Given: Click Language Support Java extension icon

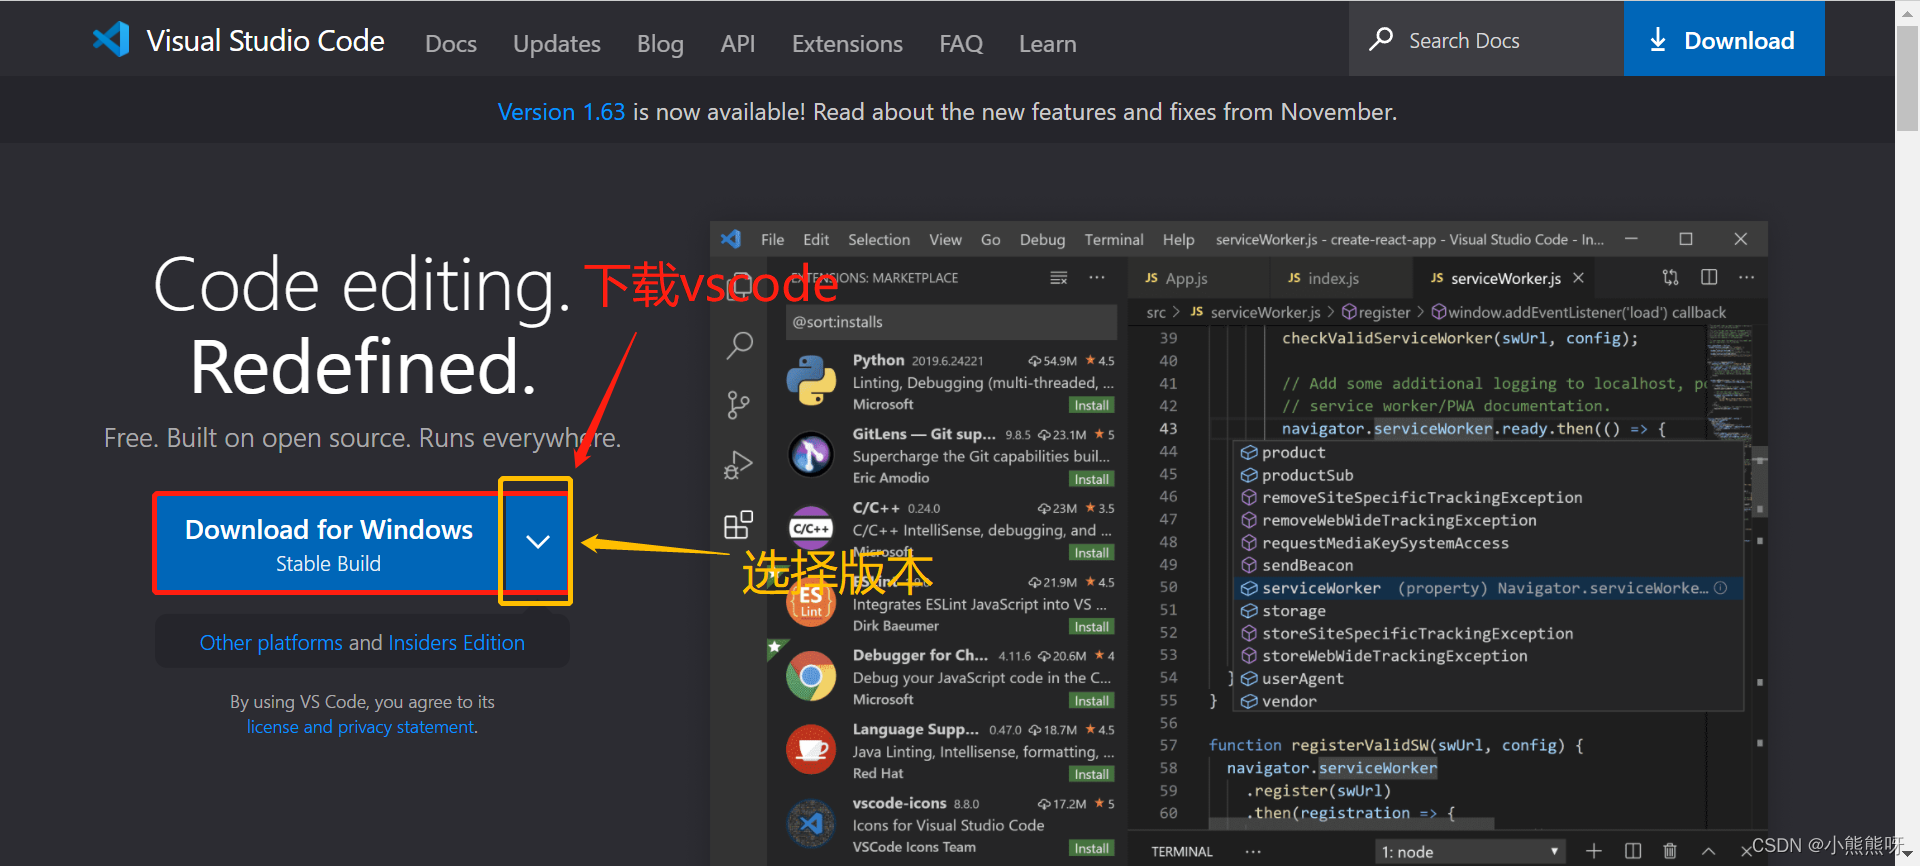Looking at the screenshot, I should [811, 750].
